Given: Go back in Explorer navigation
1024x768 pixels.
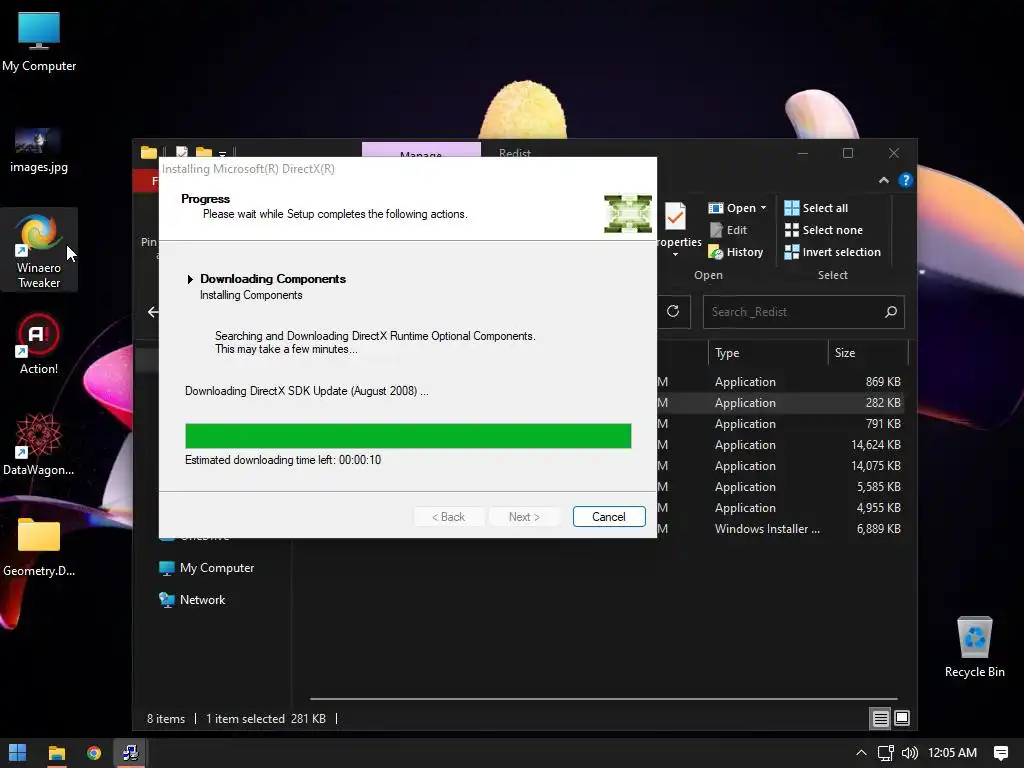Looking at the screenshot, I should (x=152, y=312).
